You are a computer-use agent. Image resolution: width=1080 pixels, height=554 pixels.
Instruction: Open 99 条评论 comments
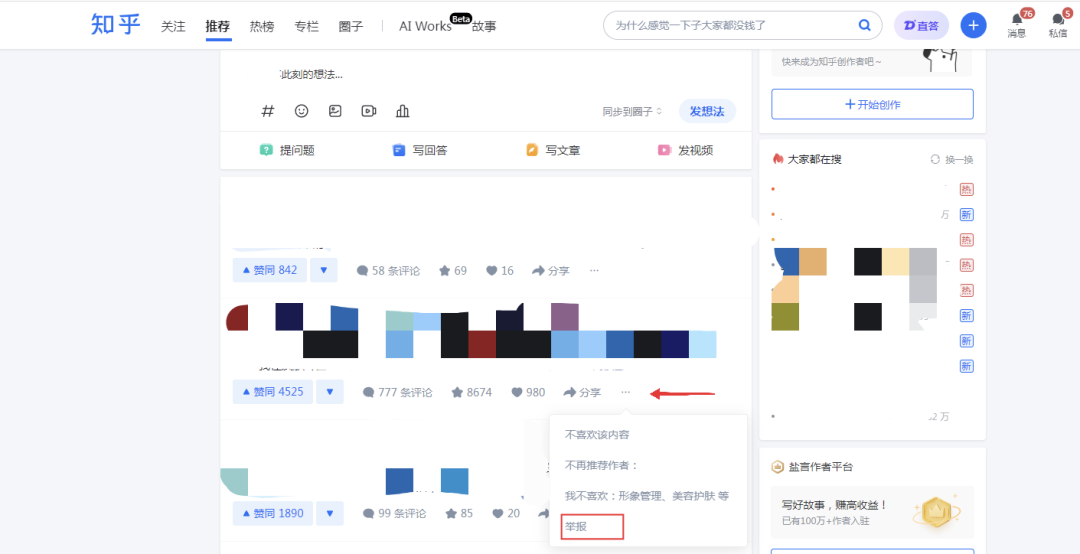coord(394,514)
